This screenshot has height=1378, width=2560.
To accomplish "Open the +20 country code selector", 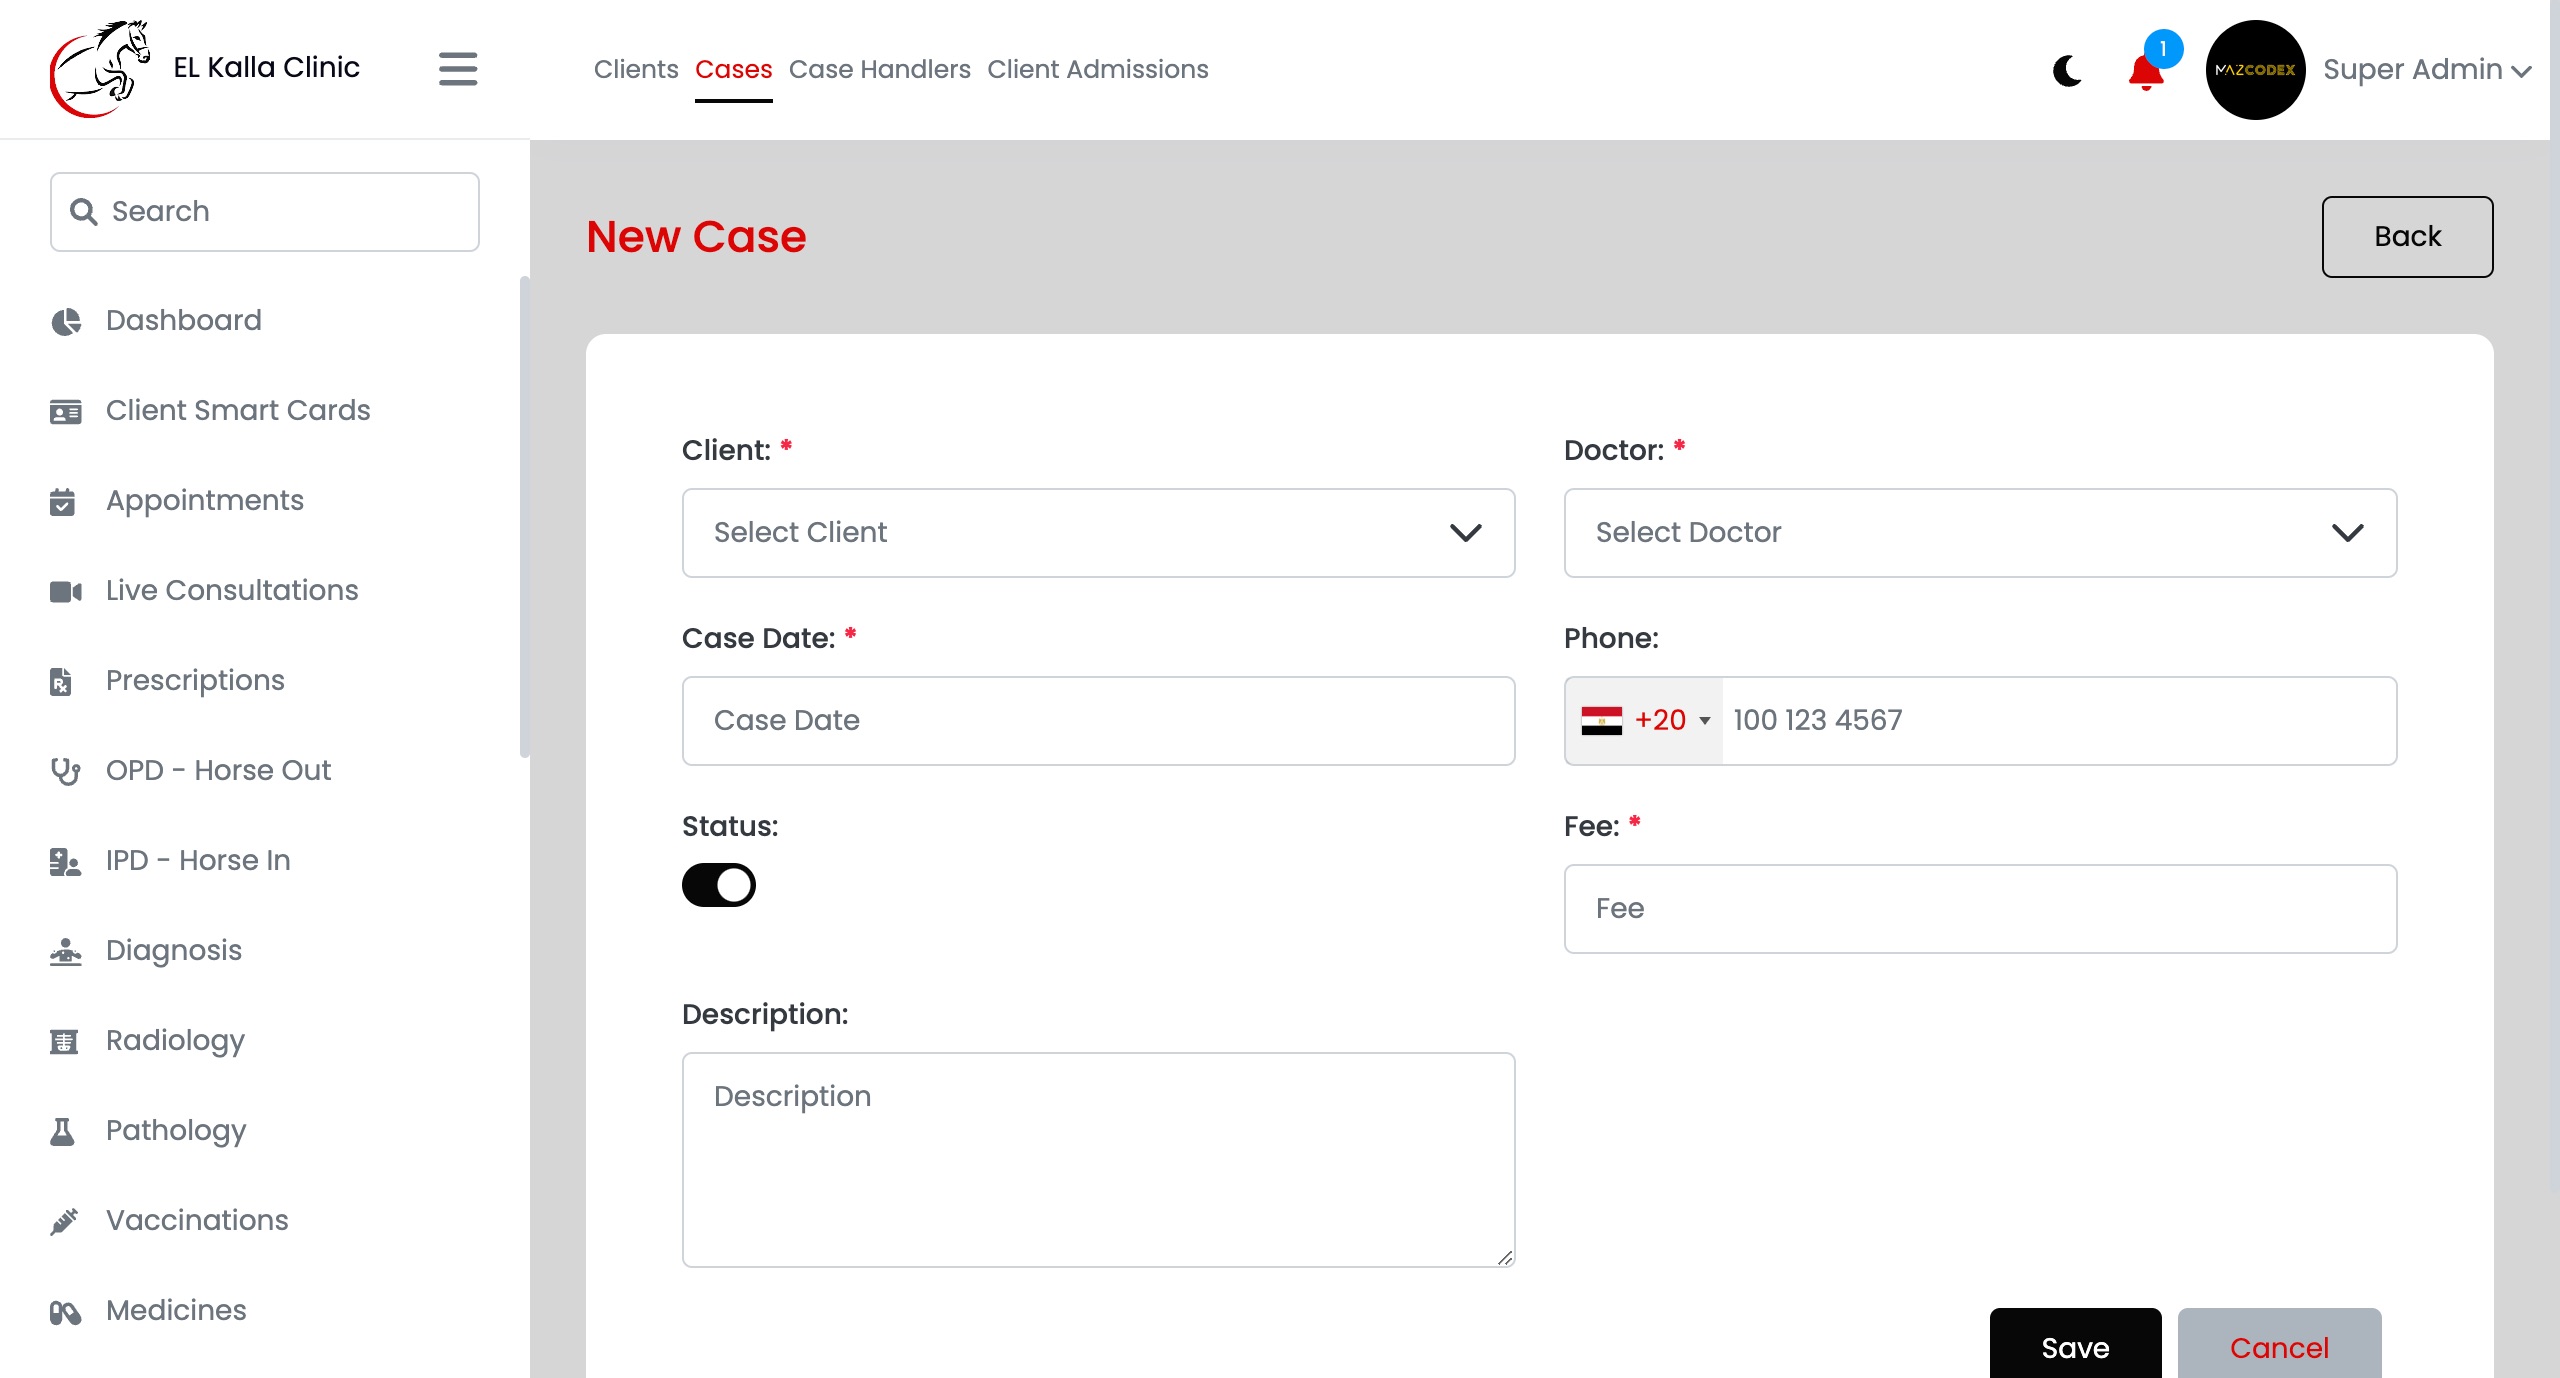I will click(1645, 721).
